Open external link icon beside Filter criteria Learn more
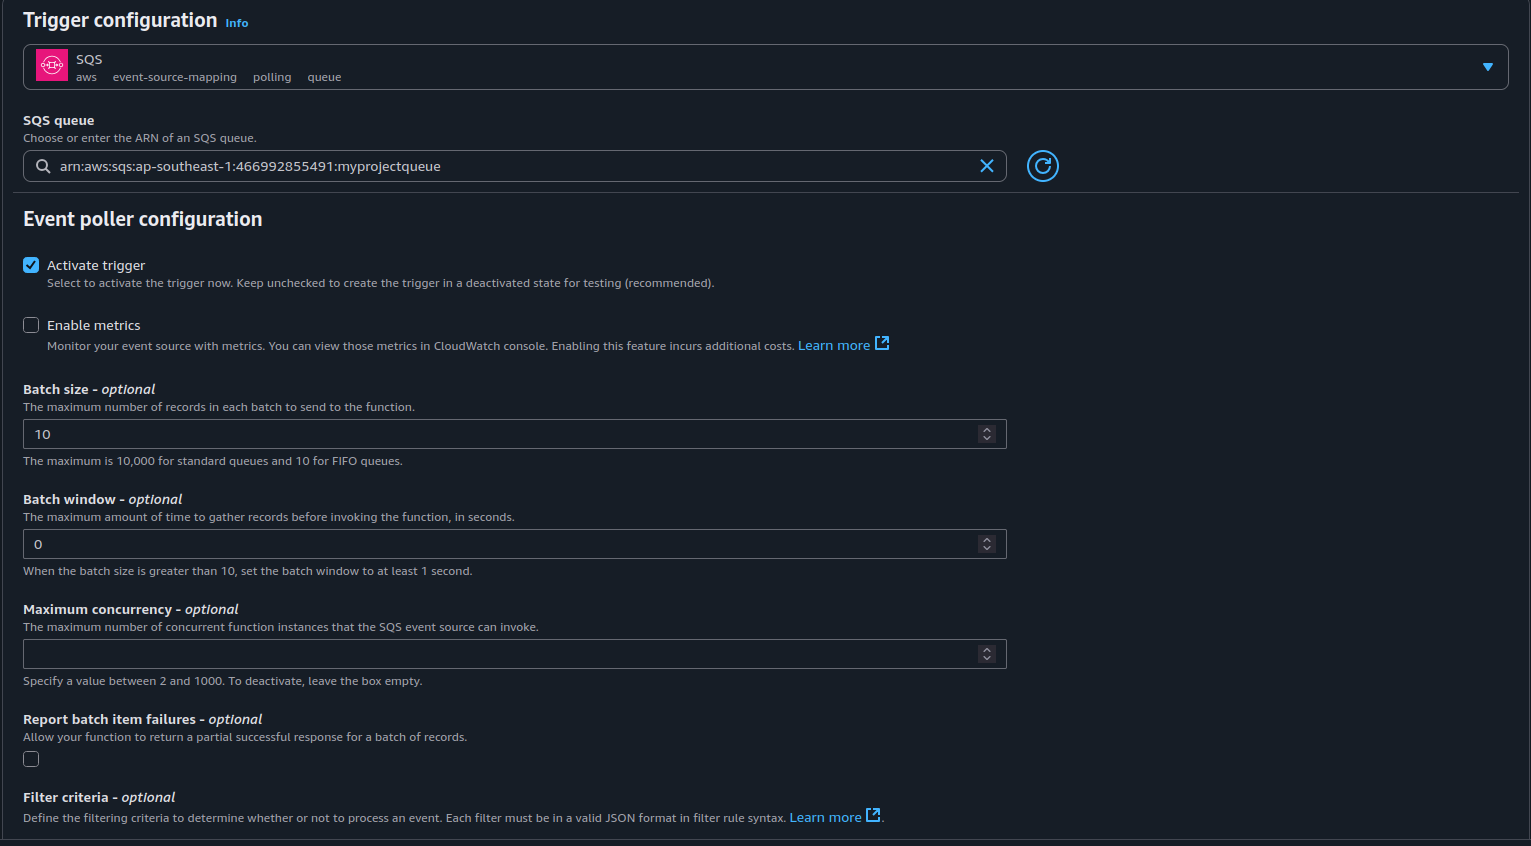 (x=873, y=816)
